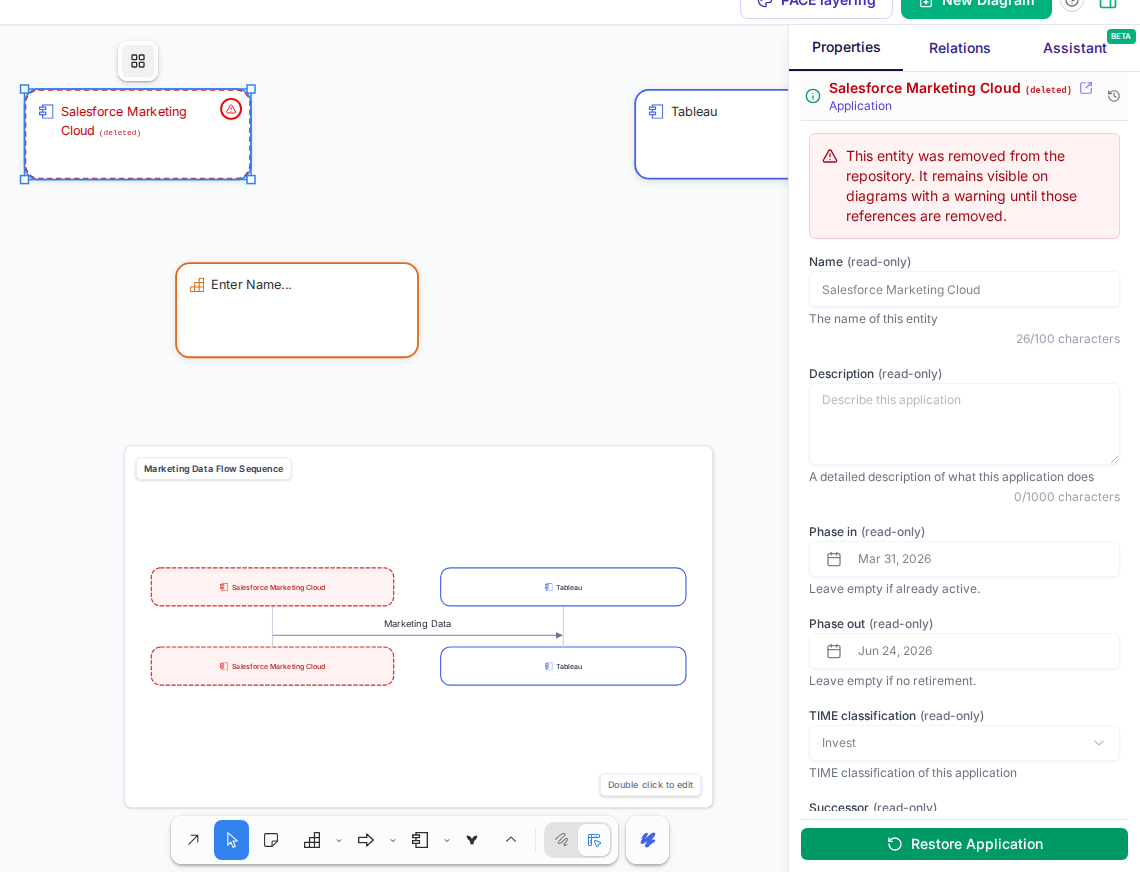Click the capability icon on Enter Name card
Screen dimensions: 1140x872
(x=197, y=285)
